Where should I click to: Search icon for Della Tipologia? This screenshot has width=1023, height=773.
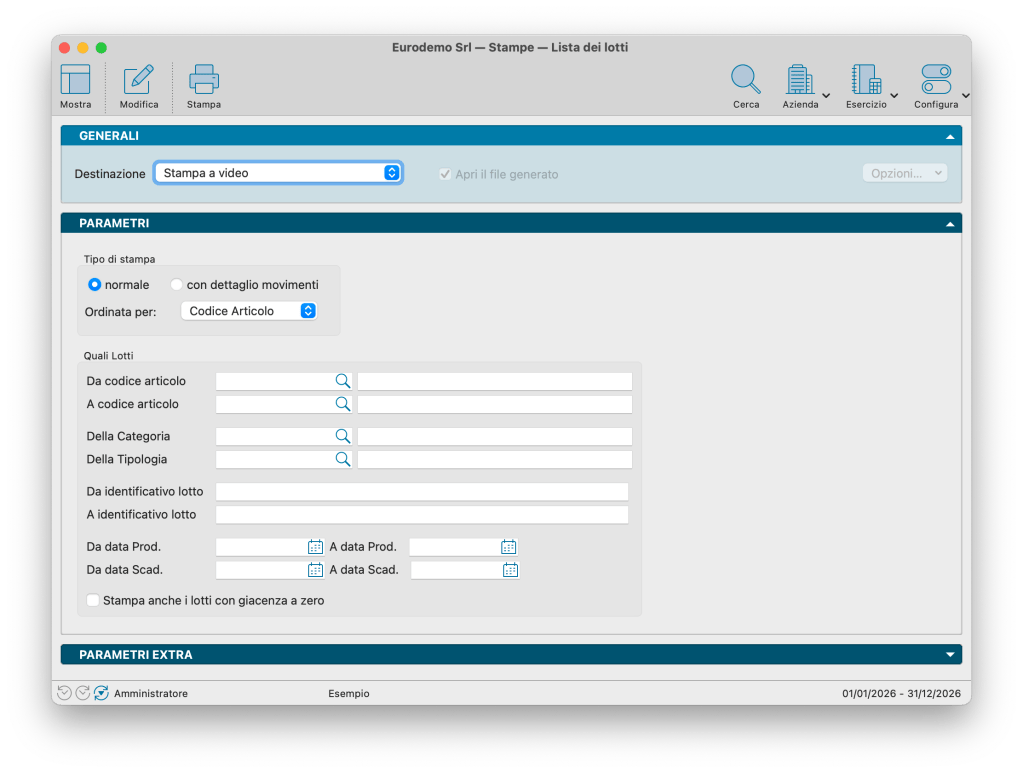tap(343, 459)
